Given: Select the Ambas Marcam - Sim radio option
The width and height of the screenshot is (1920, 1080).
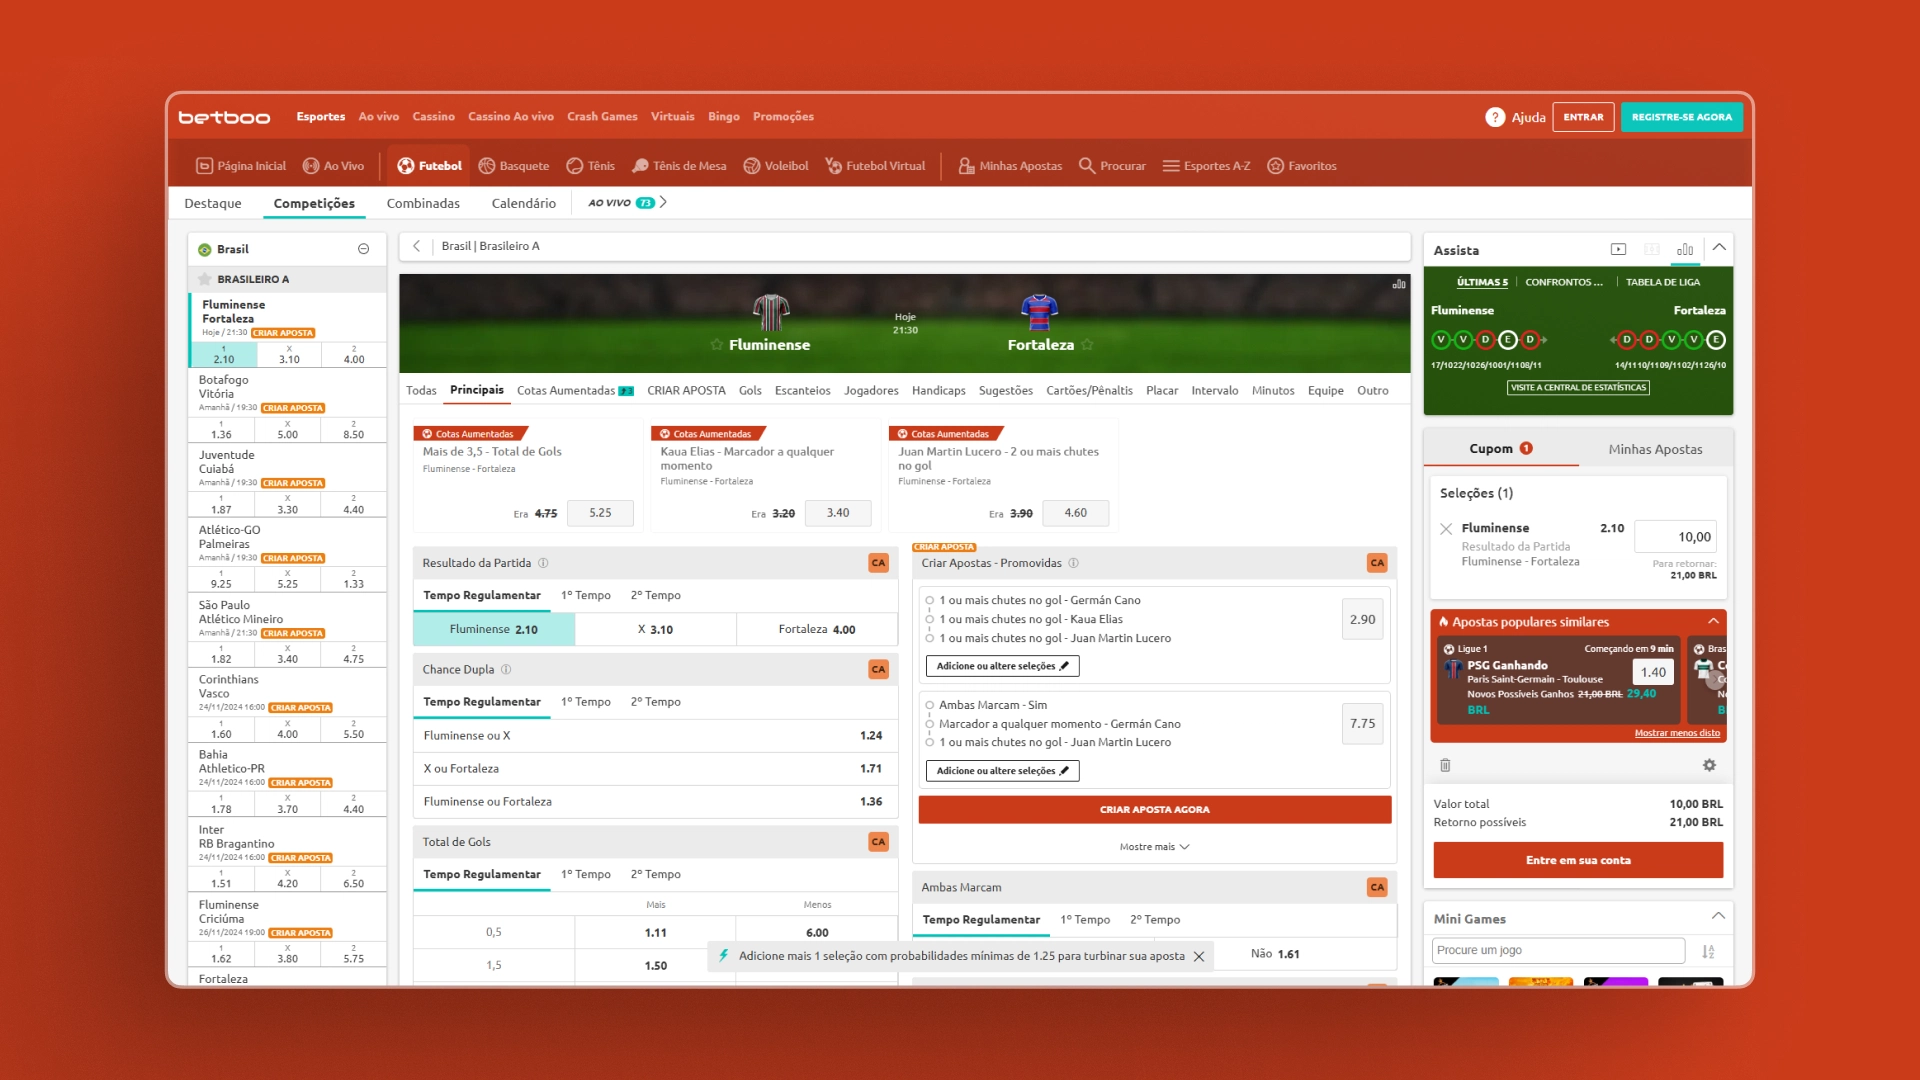Looking at the screenshot, I should [929, 705].
